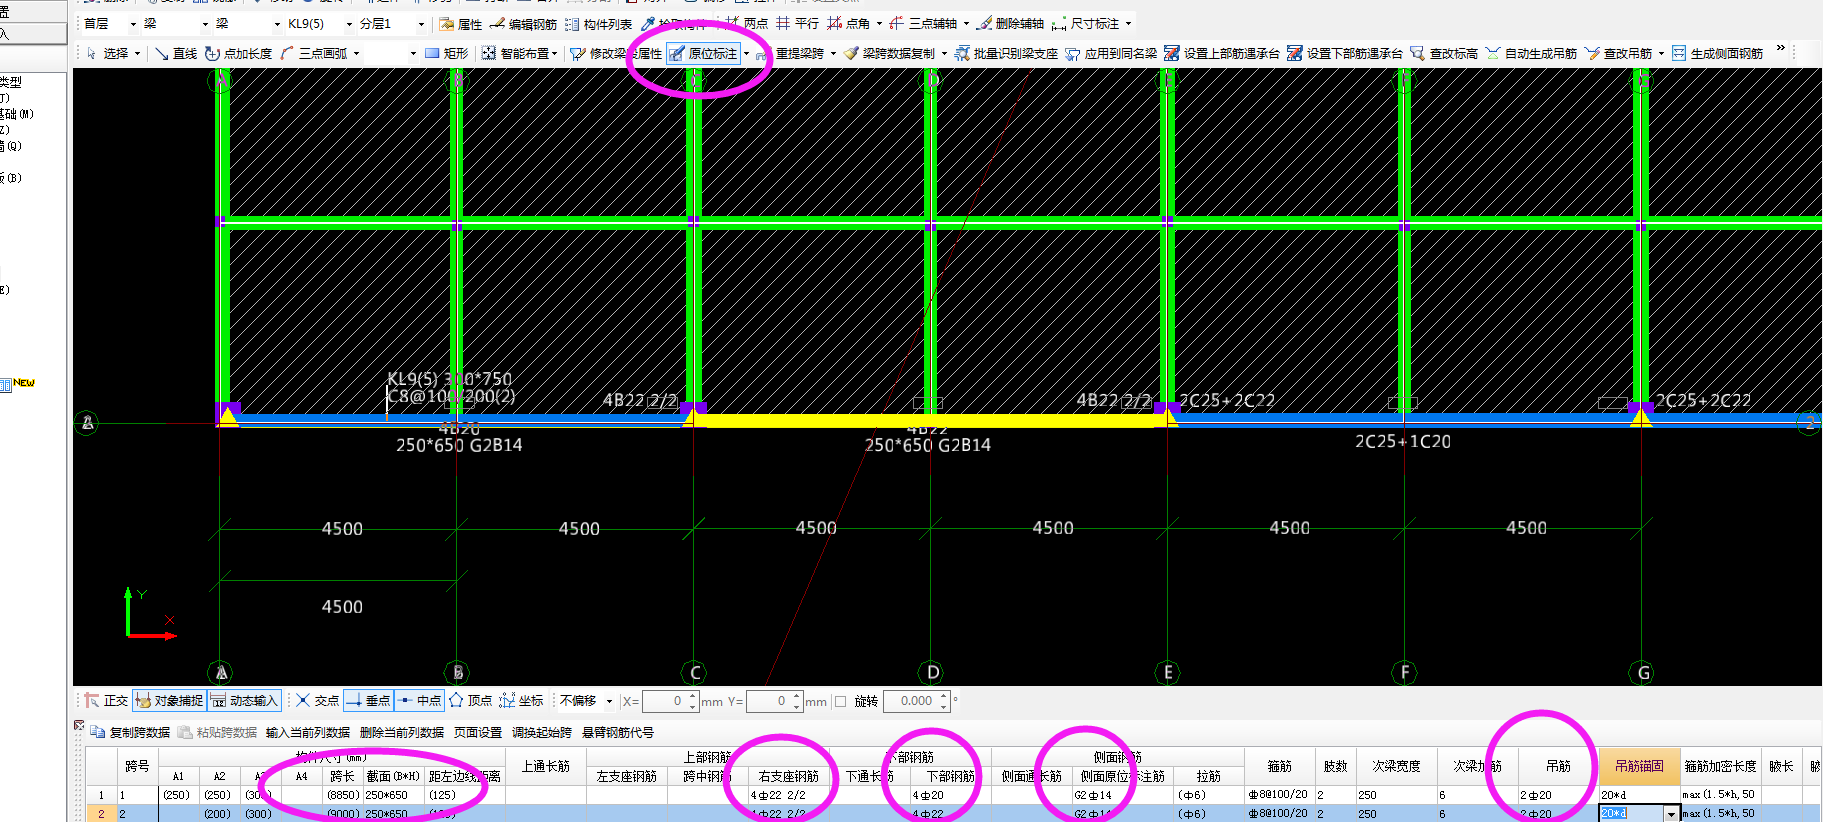The image size is (1823, 822).
Task: Close the beam table panel with X icon
Action: [x=79, y=726]
